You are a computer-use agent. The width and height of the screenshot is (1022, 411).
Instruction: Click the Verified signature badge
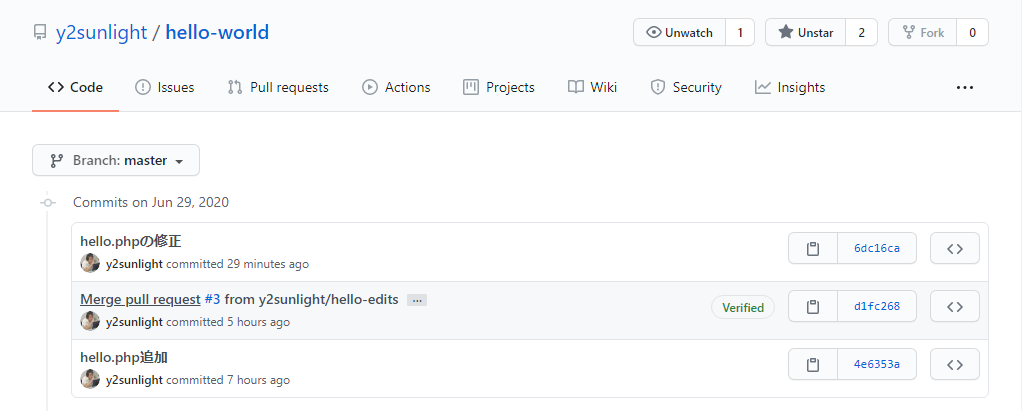[x=743, y=308]
